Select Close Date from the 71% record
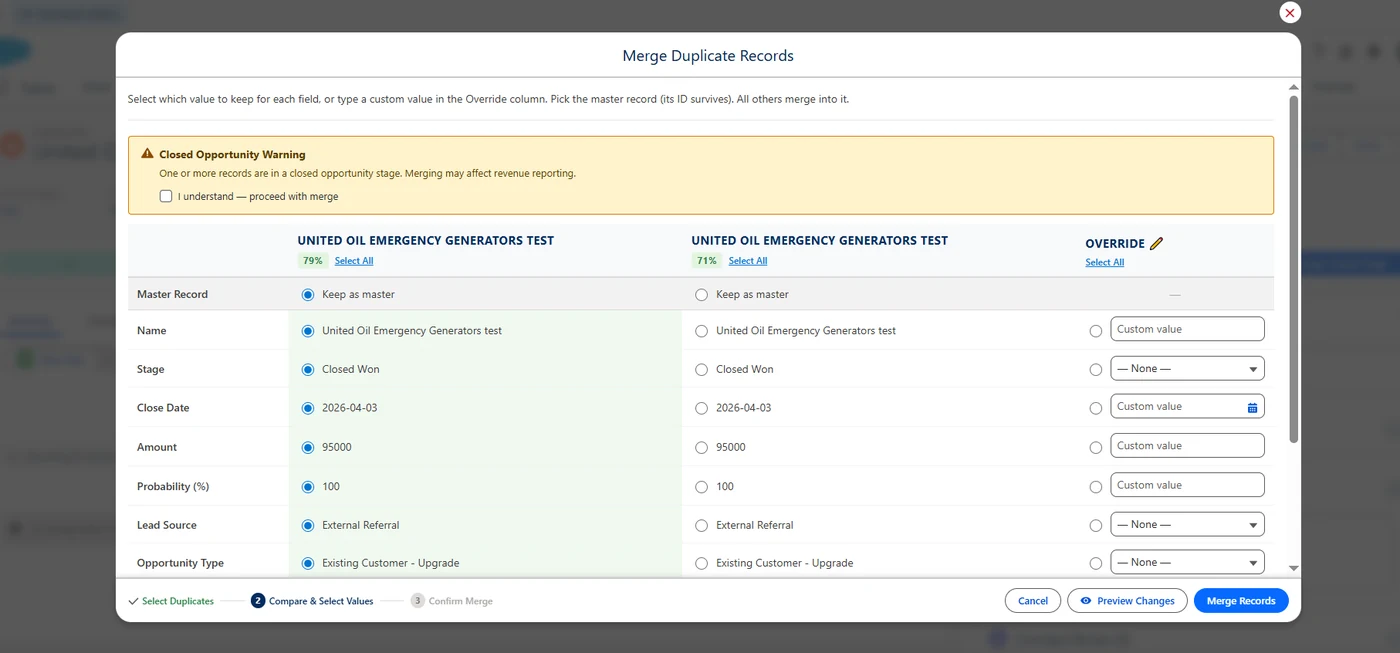Viewport: 1400px width, 653px height. (701, 409)
